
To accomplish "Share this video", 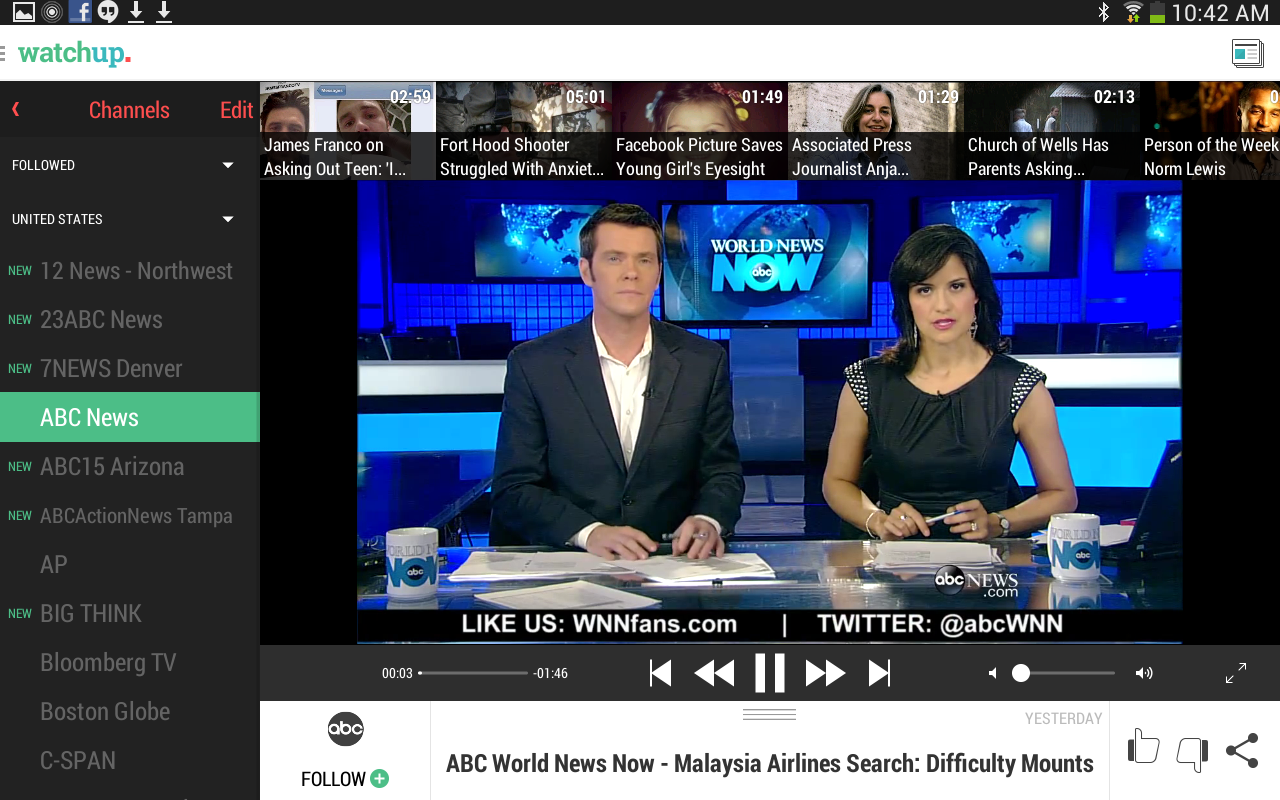I will (x=1242, y=750).
